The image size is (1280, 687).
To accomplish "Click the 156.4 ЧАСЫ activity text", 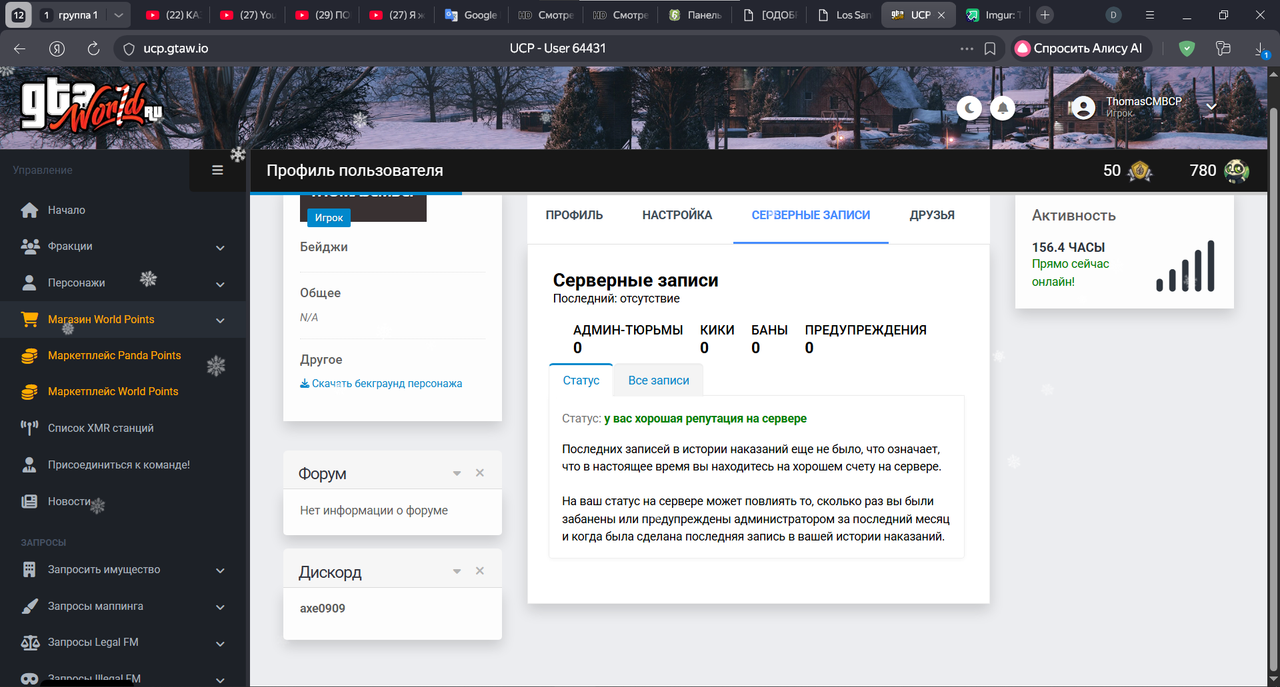I will point(1068,247).
